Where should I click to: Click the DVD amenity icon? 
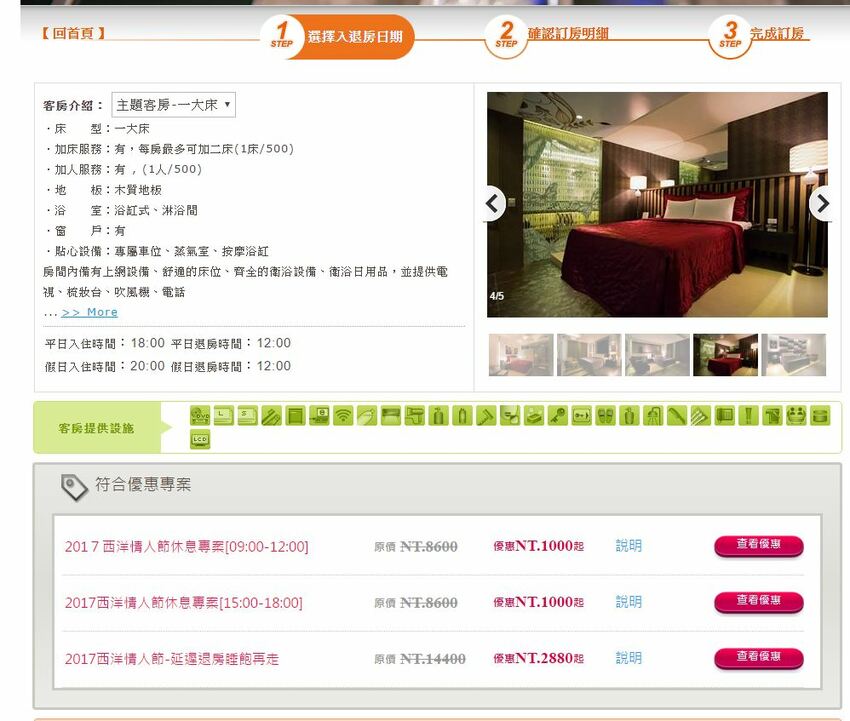(198, 415)
